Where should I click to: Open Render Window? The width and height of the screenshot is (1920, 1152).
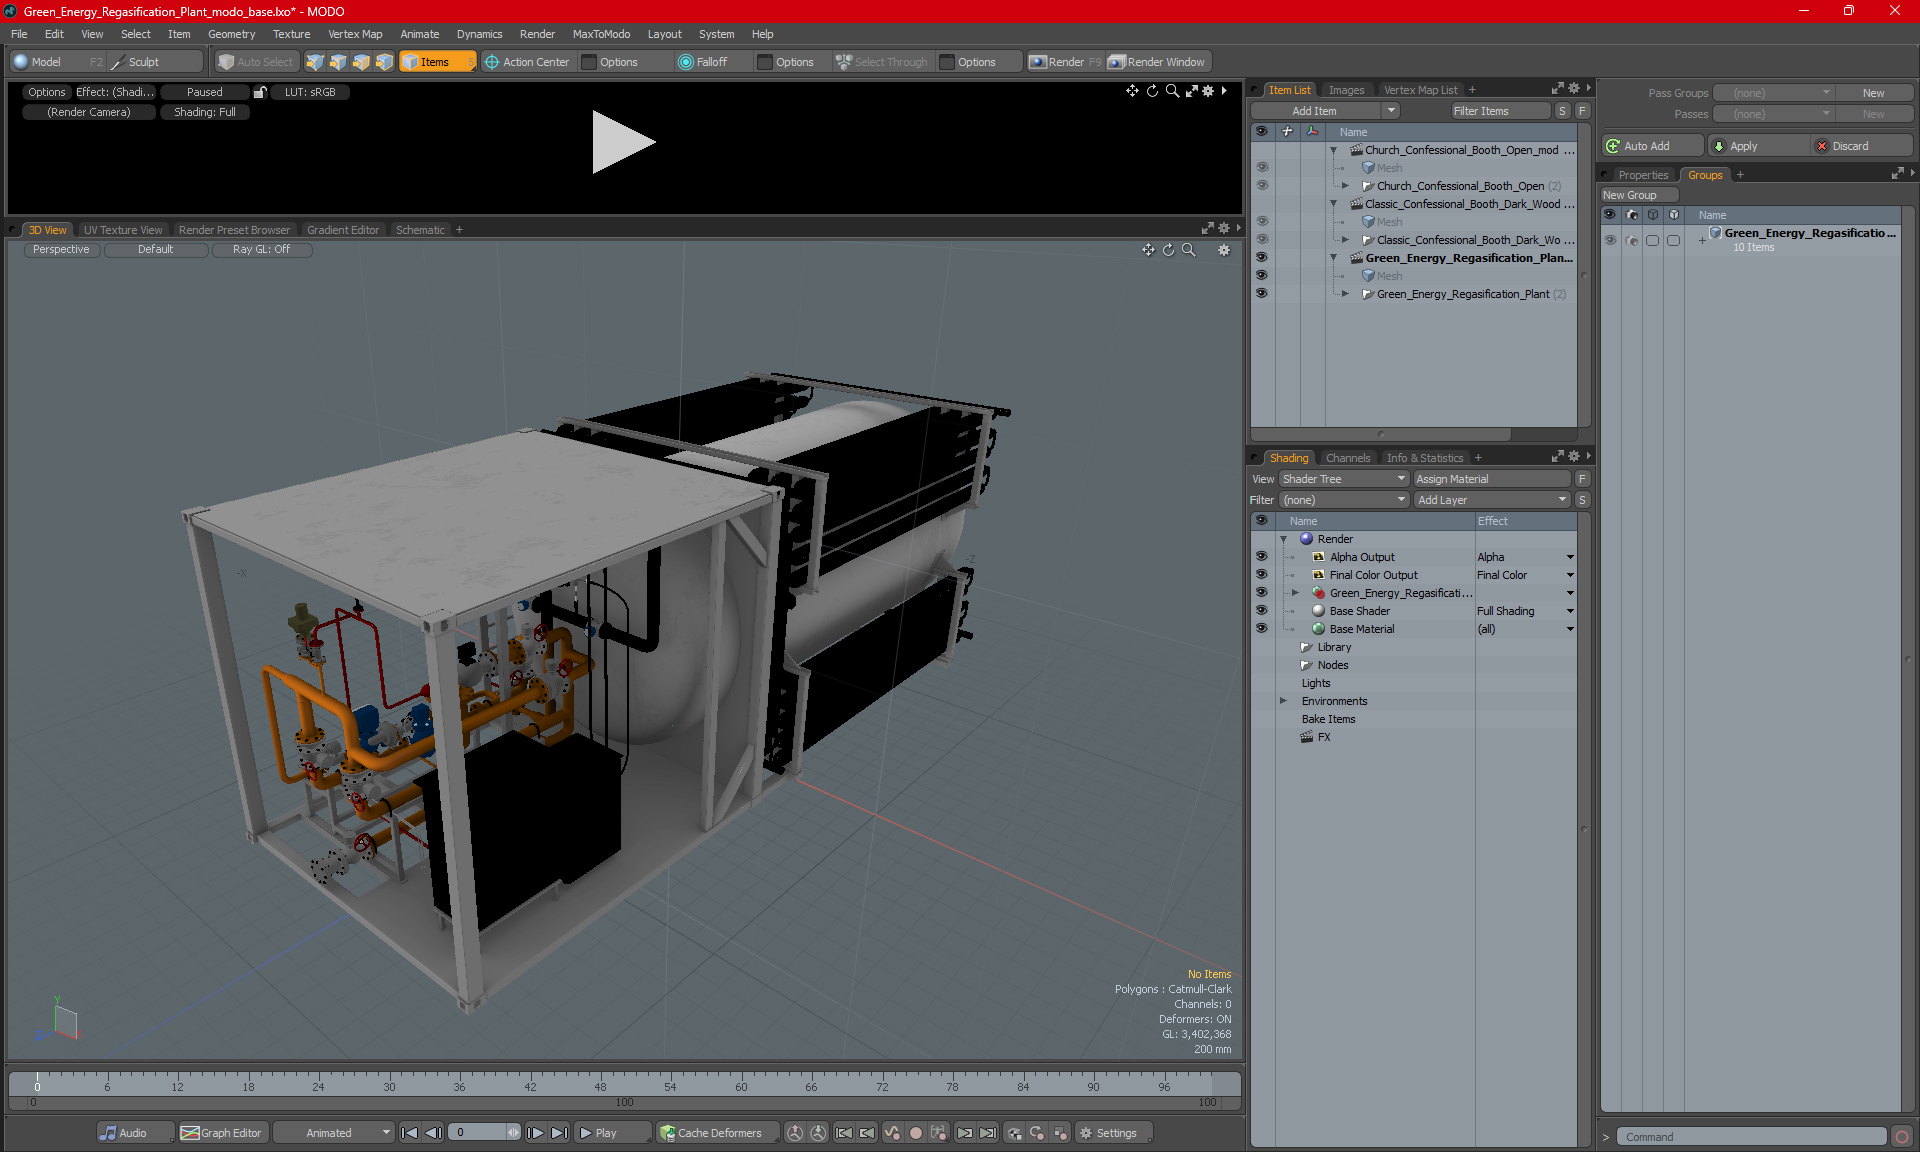1157,62
